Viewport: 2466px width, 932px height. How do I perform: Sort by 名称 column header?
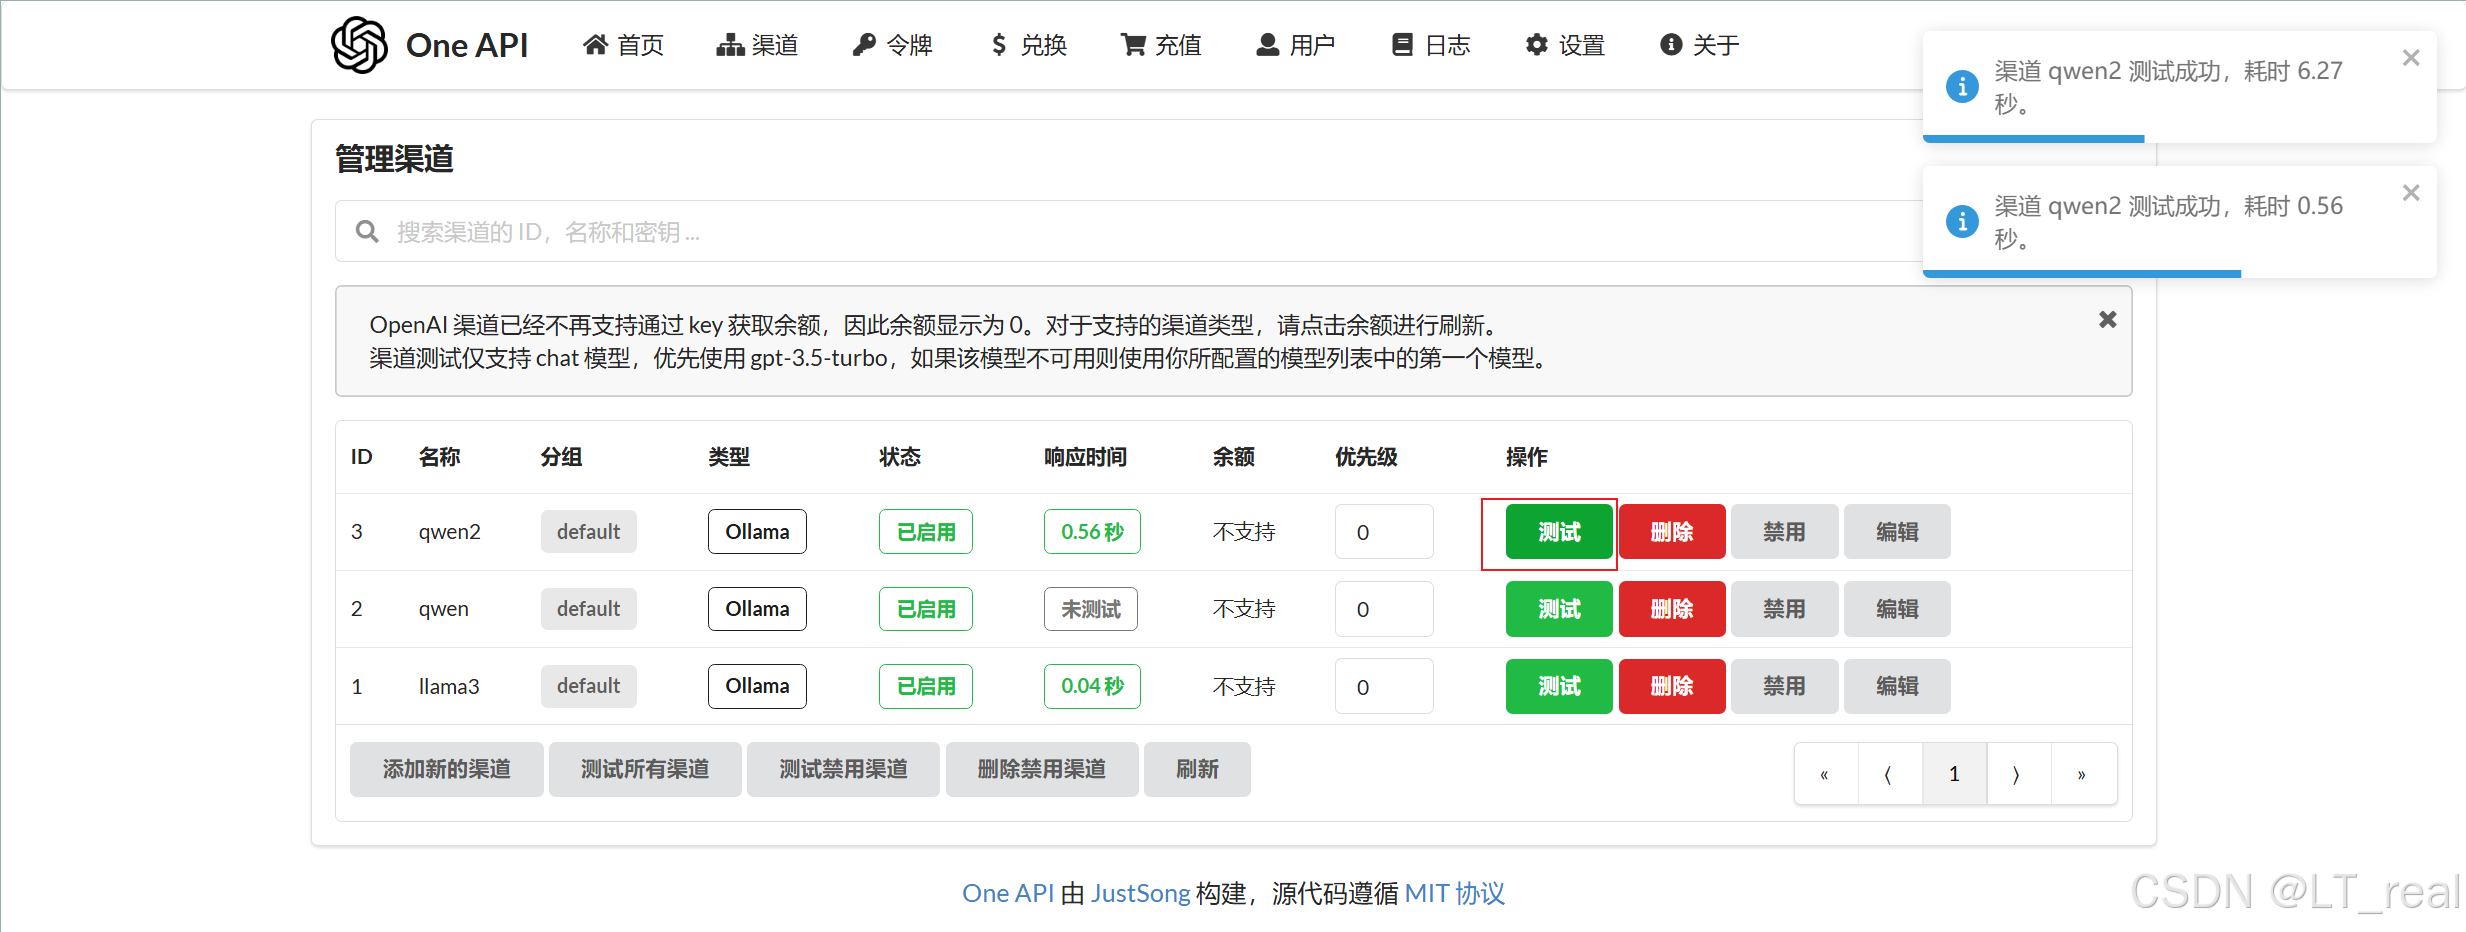coord(439,457)
